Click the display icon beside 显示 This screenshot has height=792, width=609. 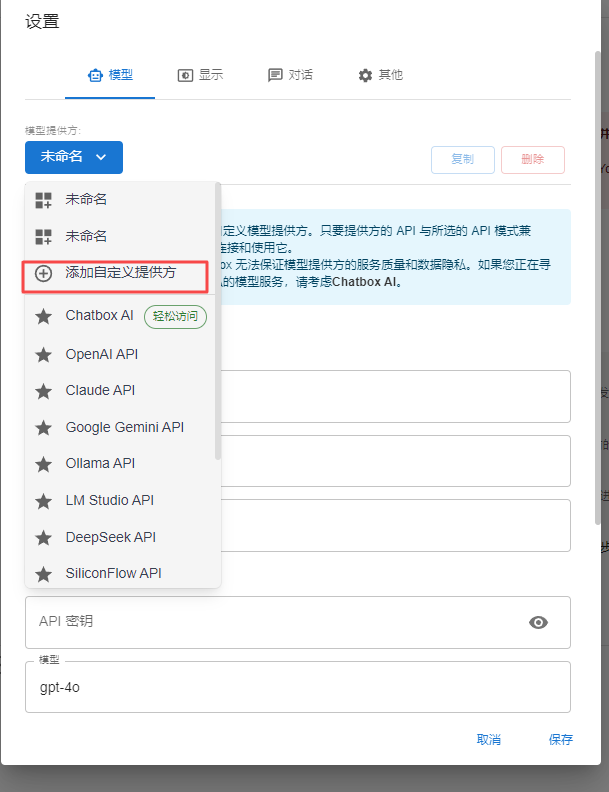(185, 75)
